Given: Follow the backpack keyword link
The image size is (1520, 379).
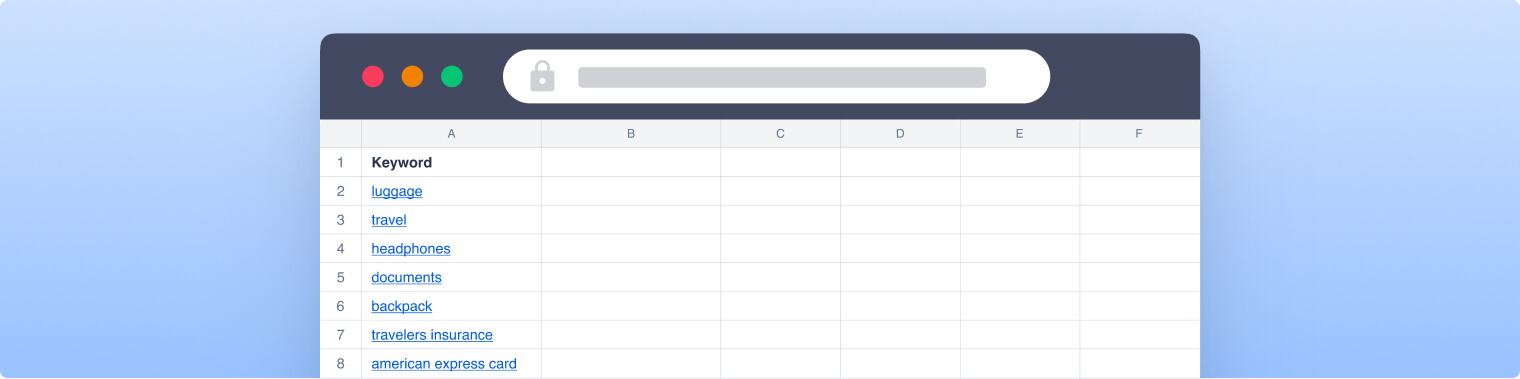Looking at the screenshot, I should (402, 306).
